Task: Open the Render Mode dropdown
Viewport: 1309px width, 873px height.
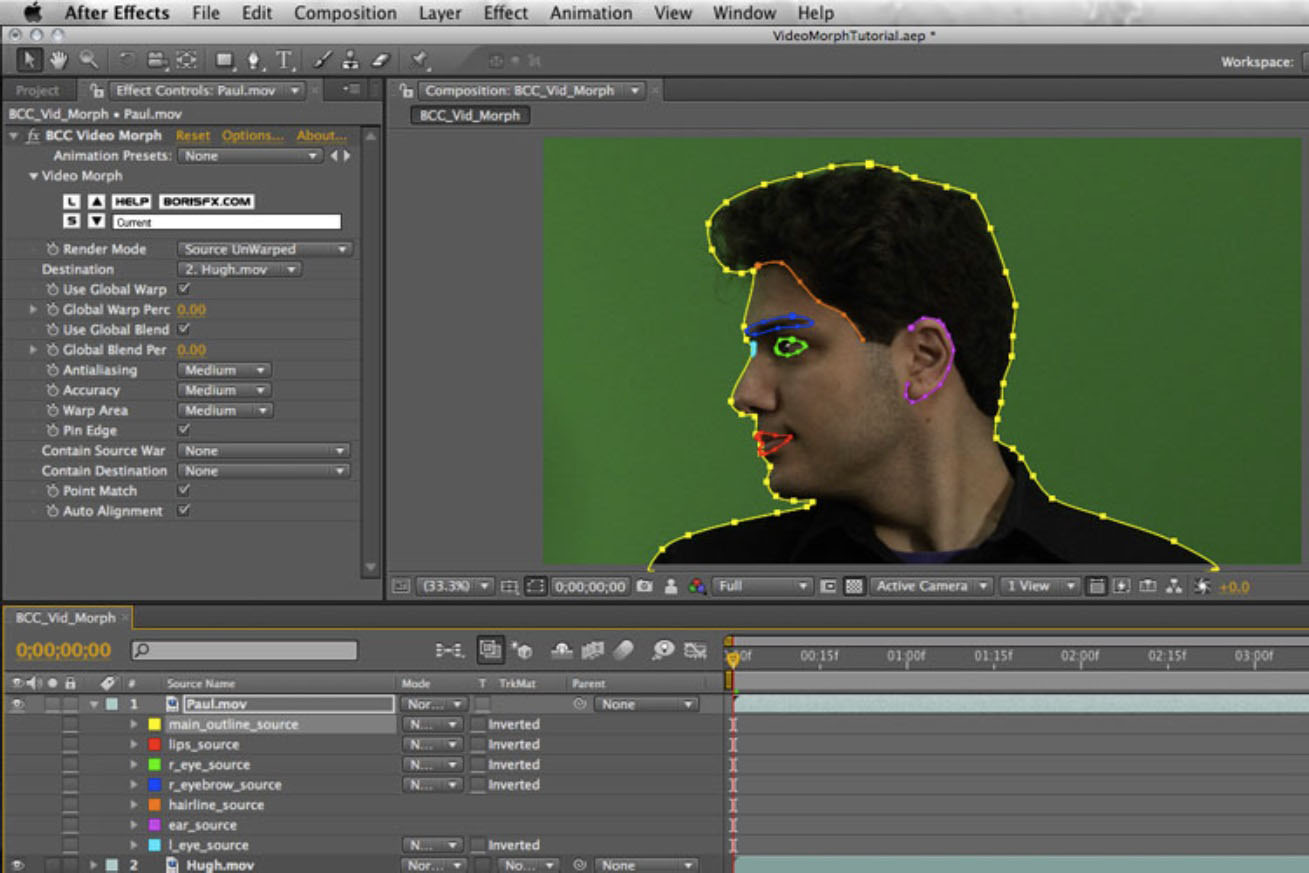Action: pyautogui.click(x=264, y=249)
